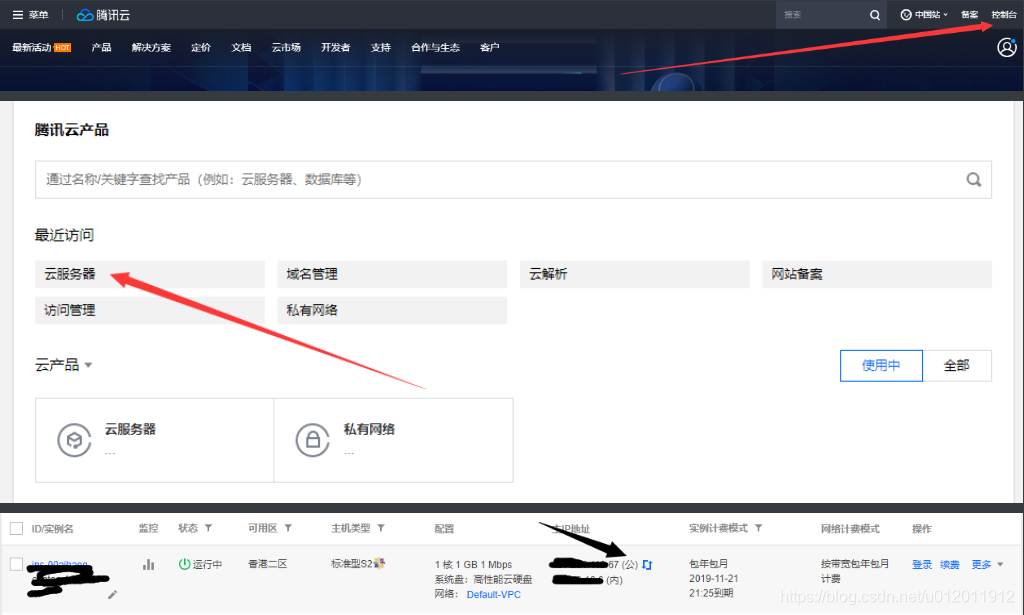Open recently visited 云服务器 entry

[x=150, y=274]
